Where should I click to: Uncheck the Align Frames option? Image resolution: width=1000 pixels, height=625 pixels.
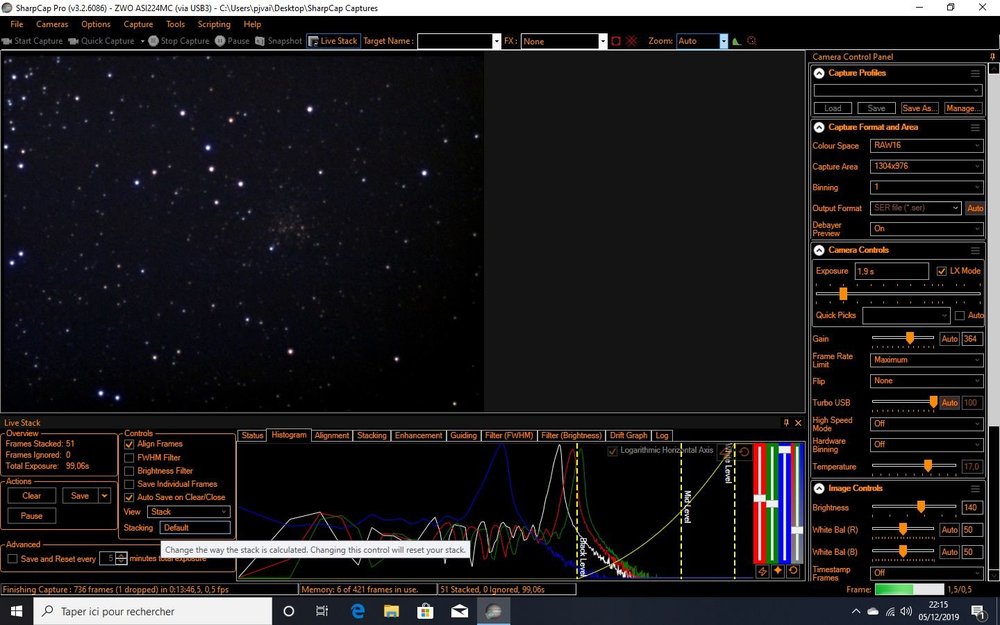[128, 444]
